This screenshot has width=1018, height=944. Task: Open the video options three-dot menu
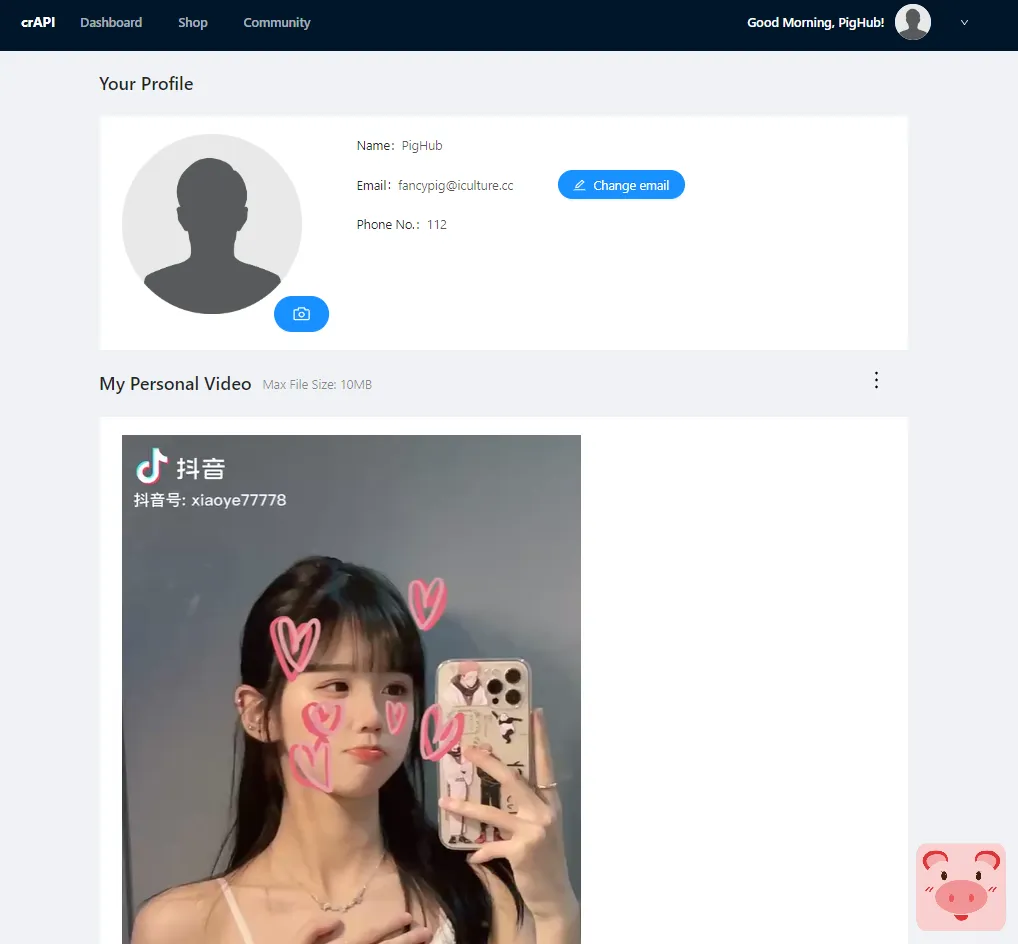(876, 380)
